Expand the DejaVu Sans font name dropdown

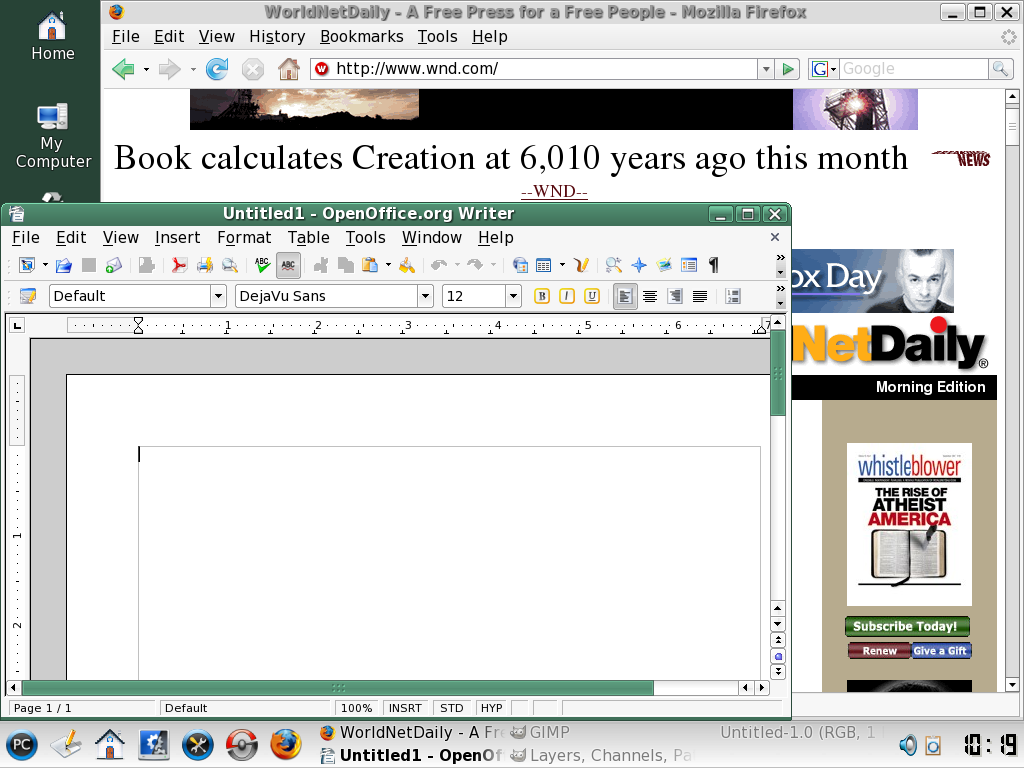pos(425,296)
